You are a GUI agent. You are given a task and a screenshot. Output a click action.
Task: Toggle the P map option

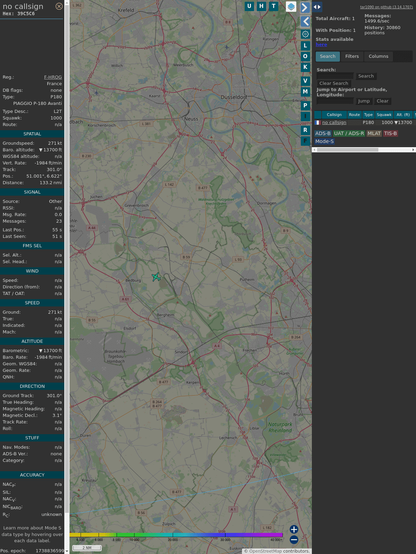305,105
